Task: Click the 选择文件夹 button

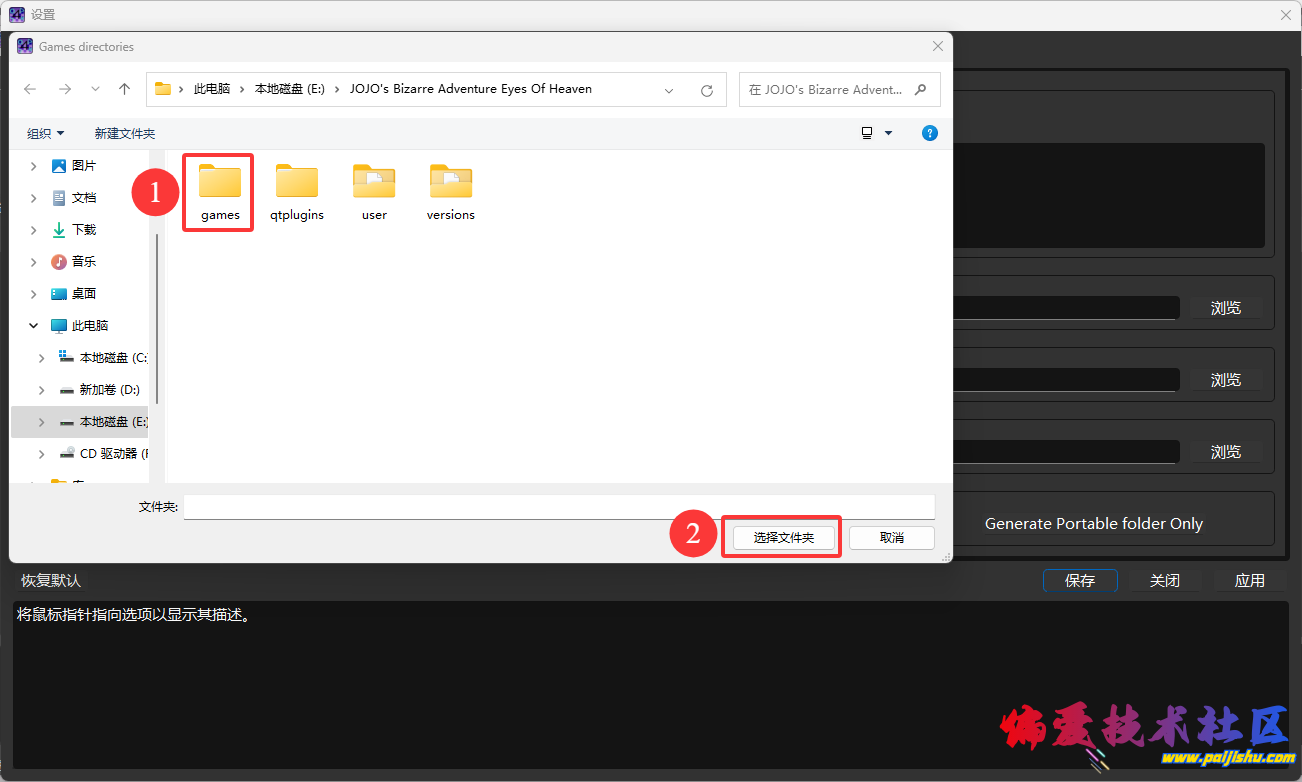Action: pyautogui.click(x=783, y=537)
